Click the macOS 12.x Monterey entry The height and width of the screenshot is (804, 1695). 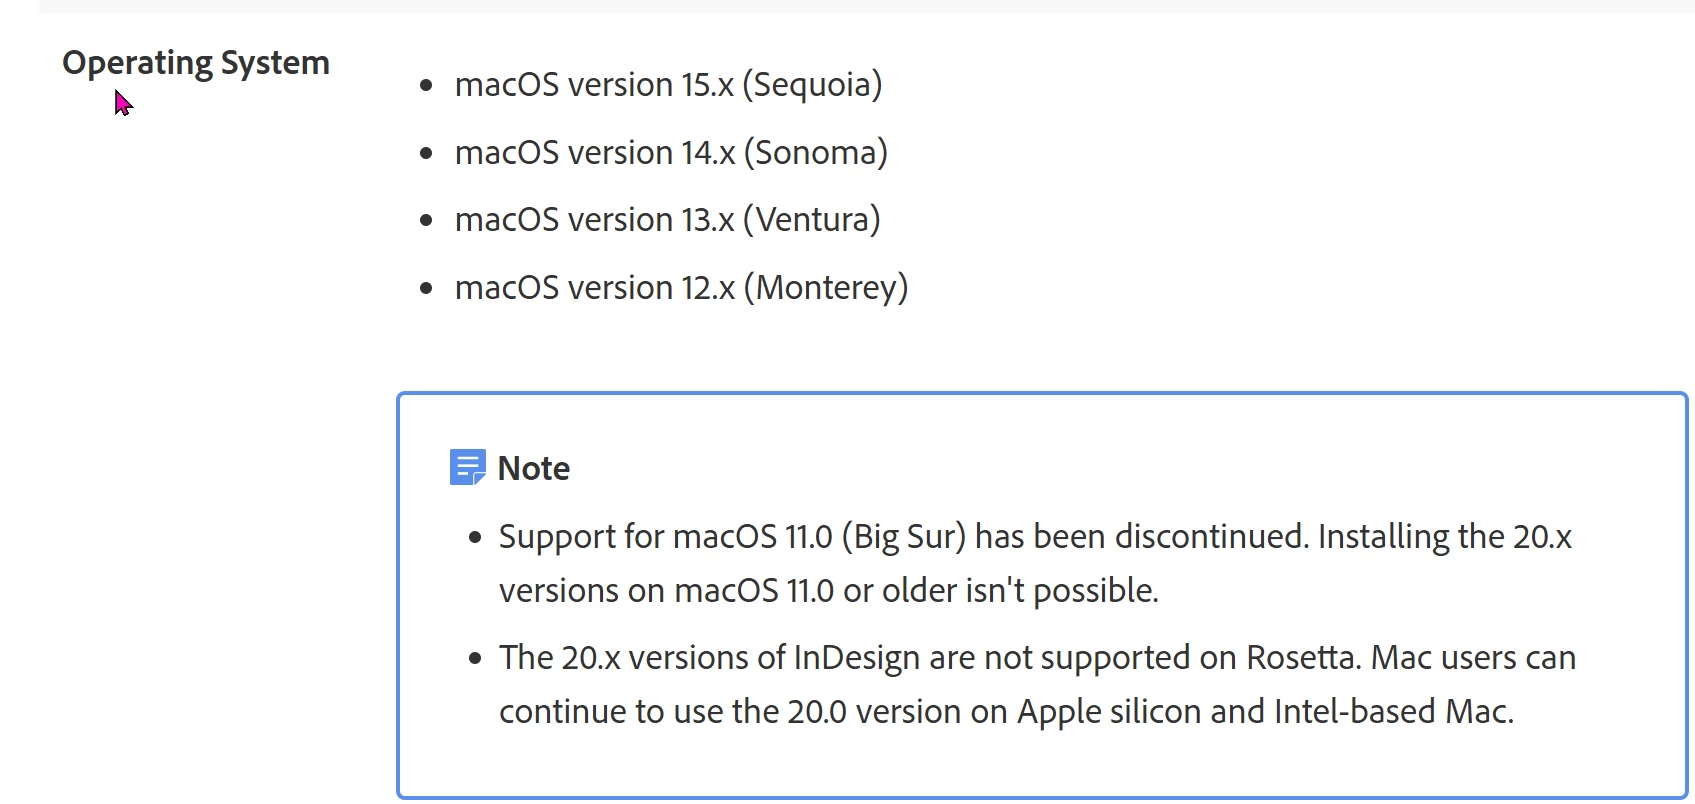click(681, 288)
